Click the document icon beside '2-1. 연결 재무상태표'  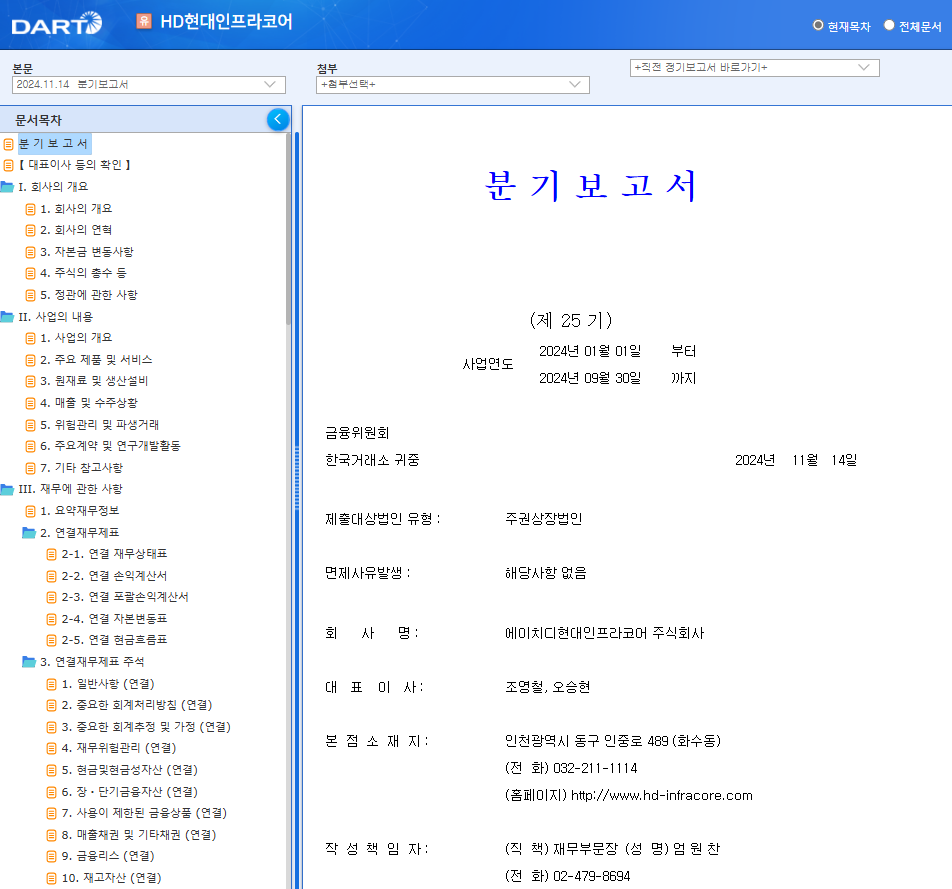click(51, 553)
